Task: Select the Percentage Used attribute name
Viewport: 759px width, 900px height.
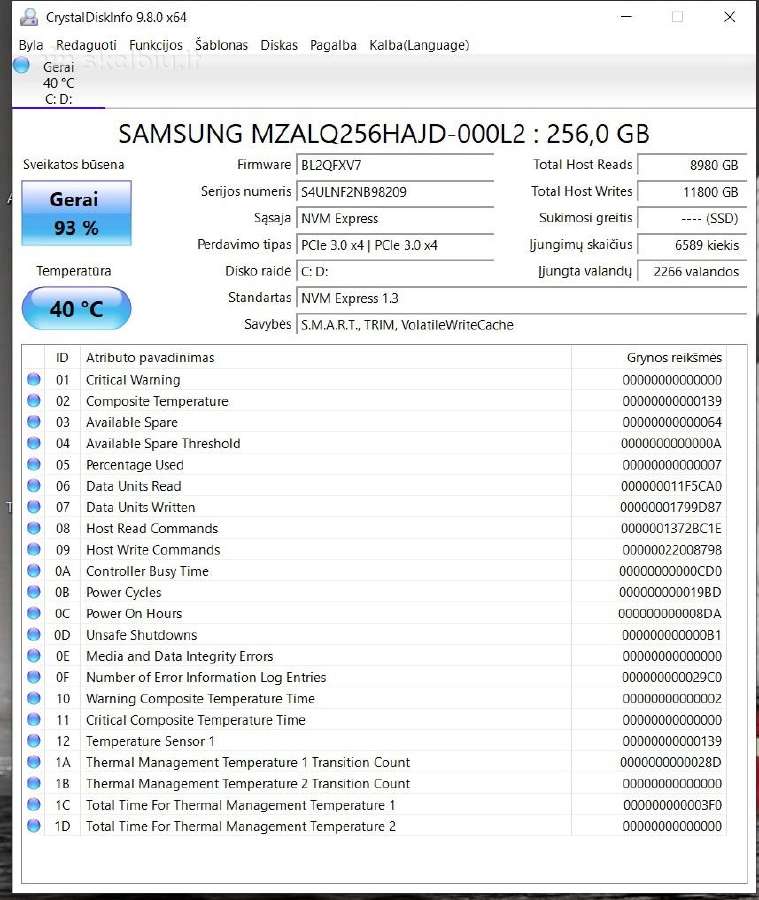Action: point(135,465)
